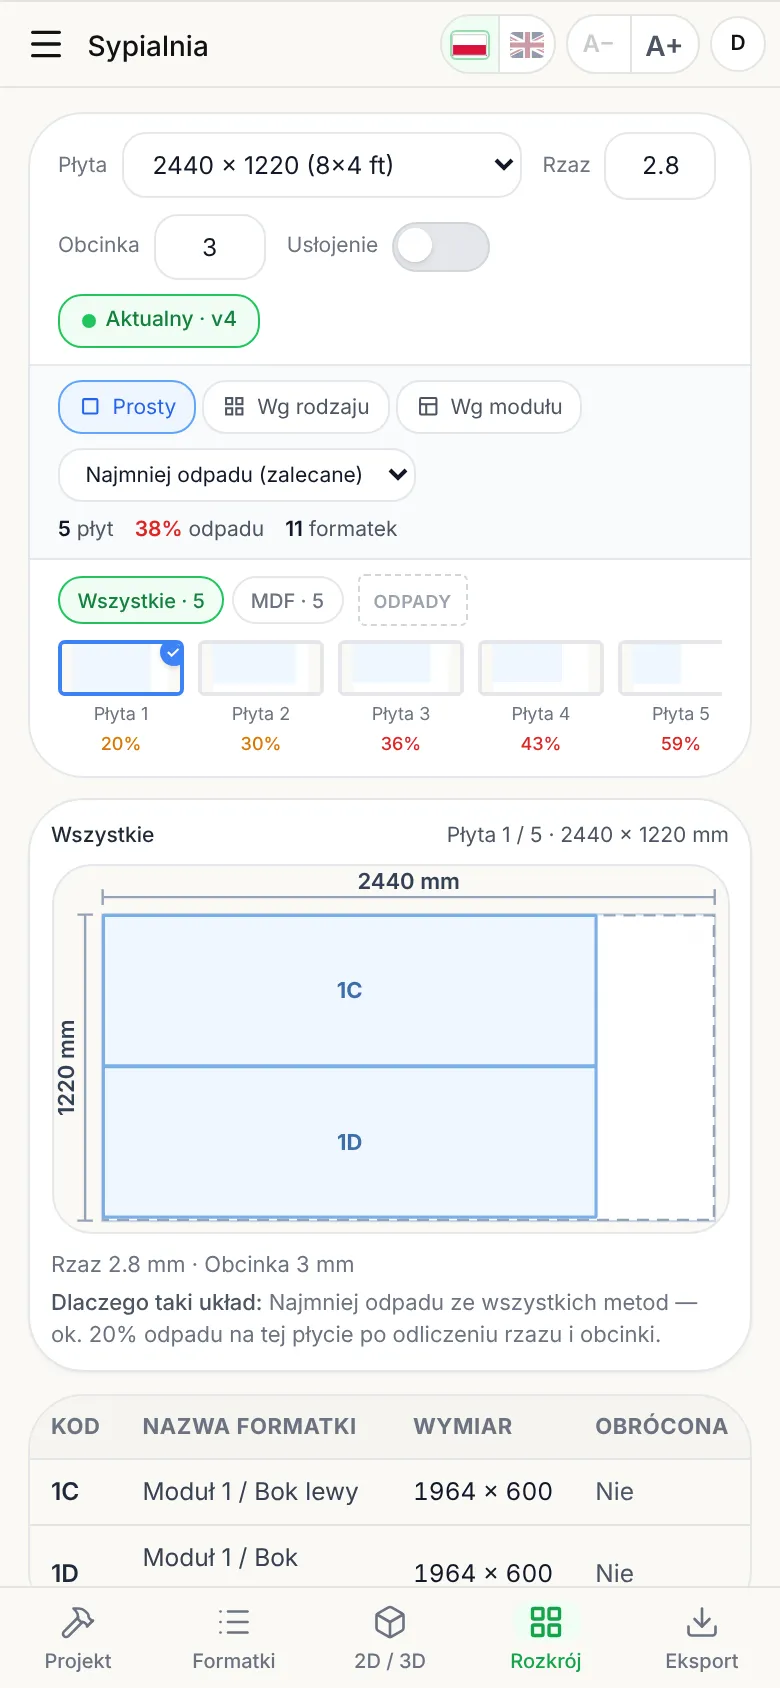Go to the Eksport tab
This screenshot has height=1688, width=780.
(702, 1638)
